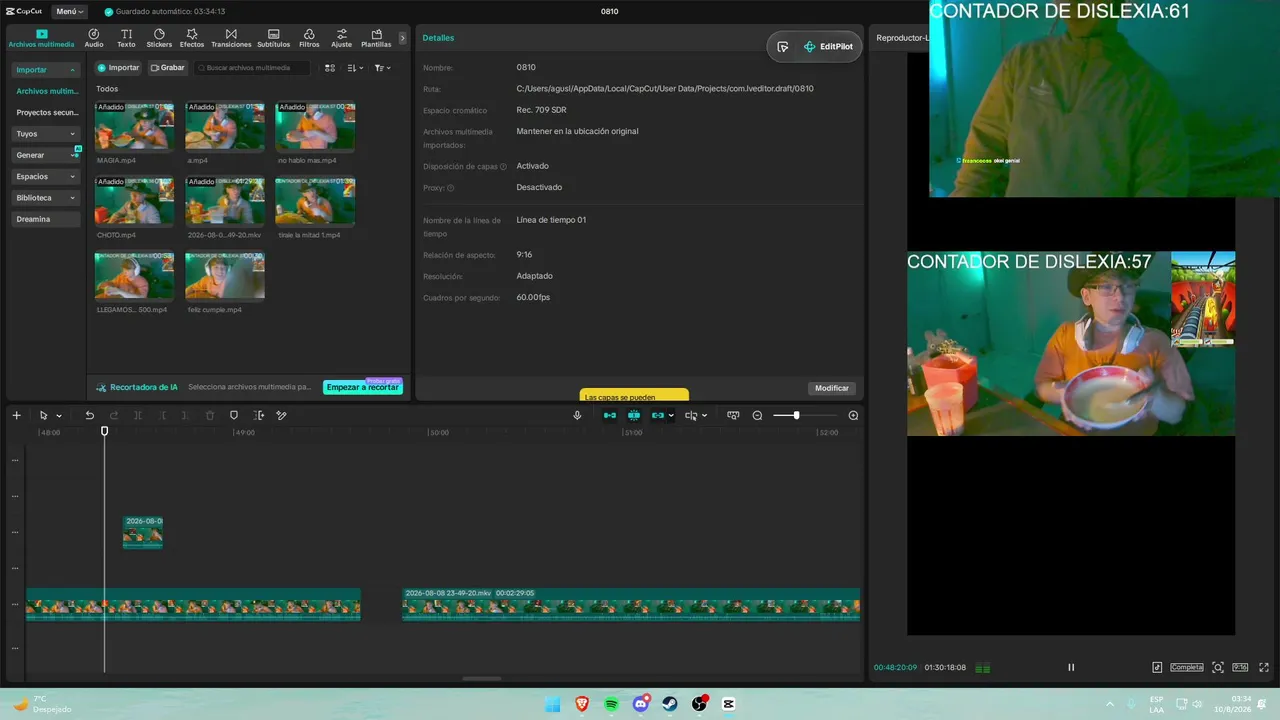Collapse the Importar section
1280x720 pixels.
(x=46, y=70)
